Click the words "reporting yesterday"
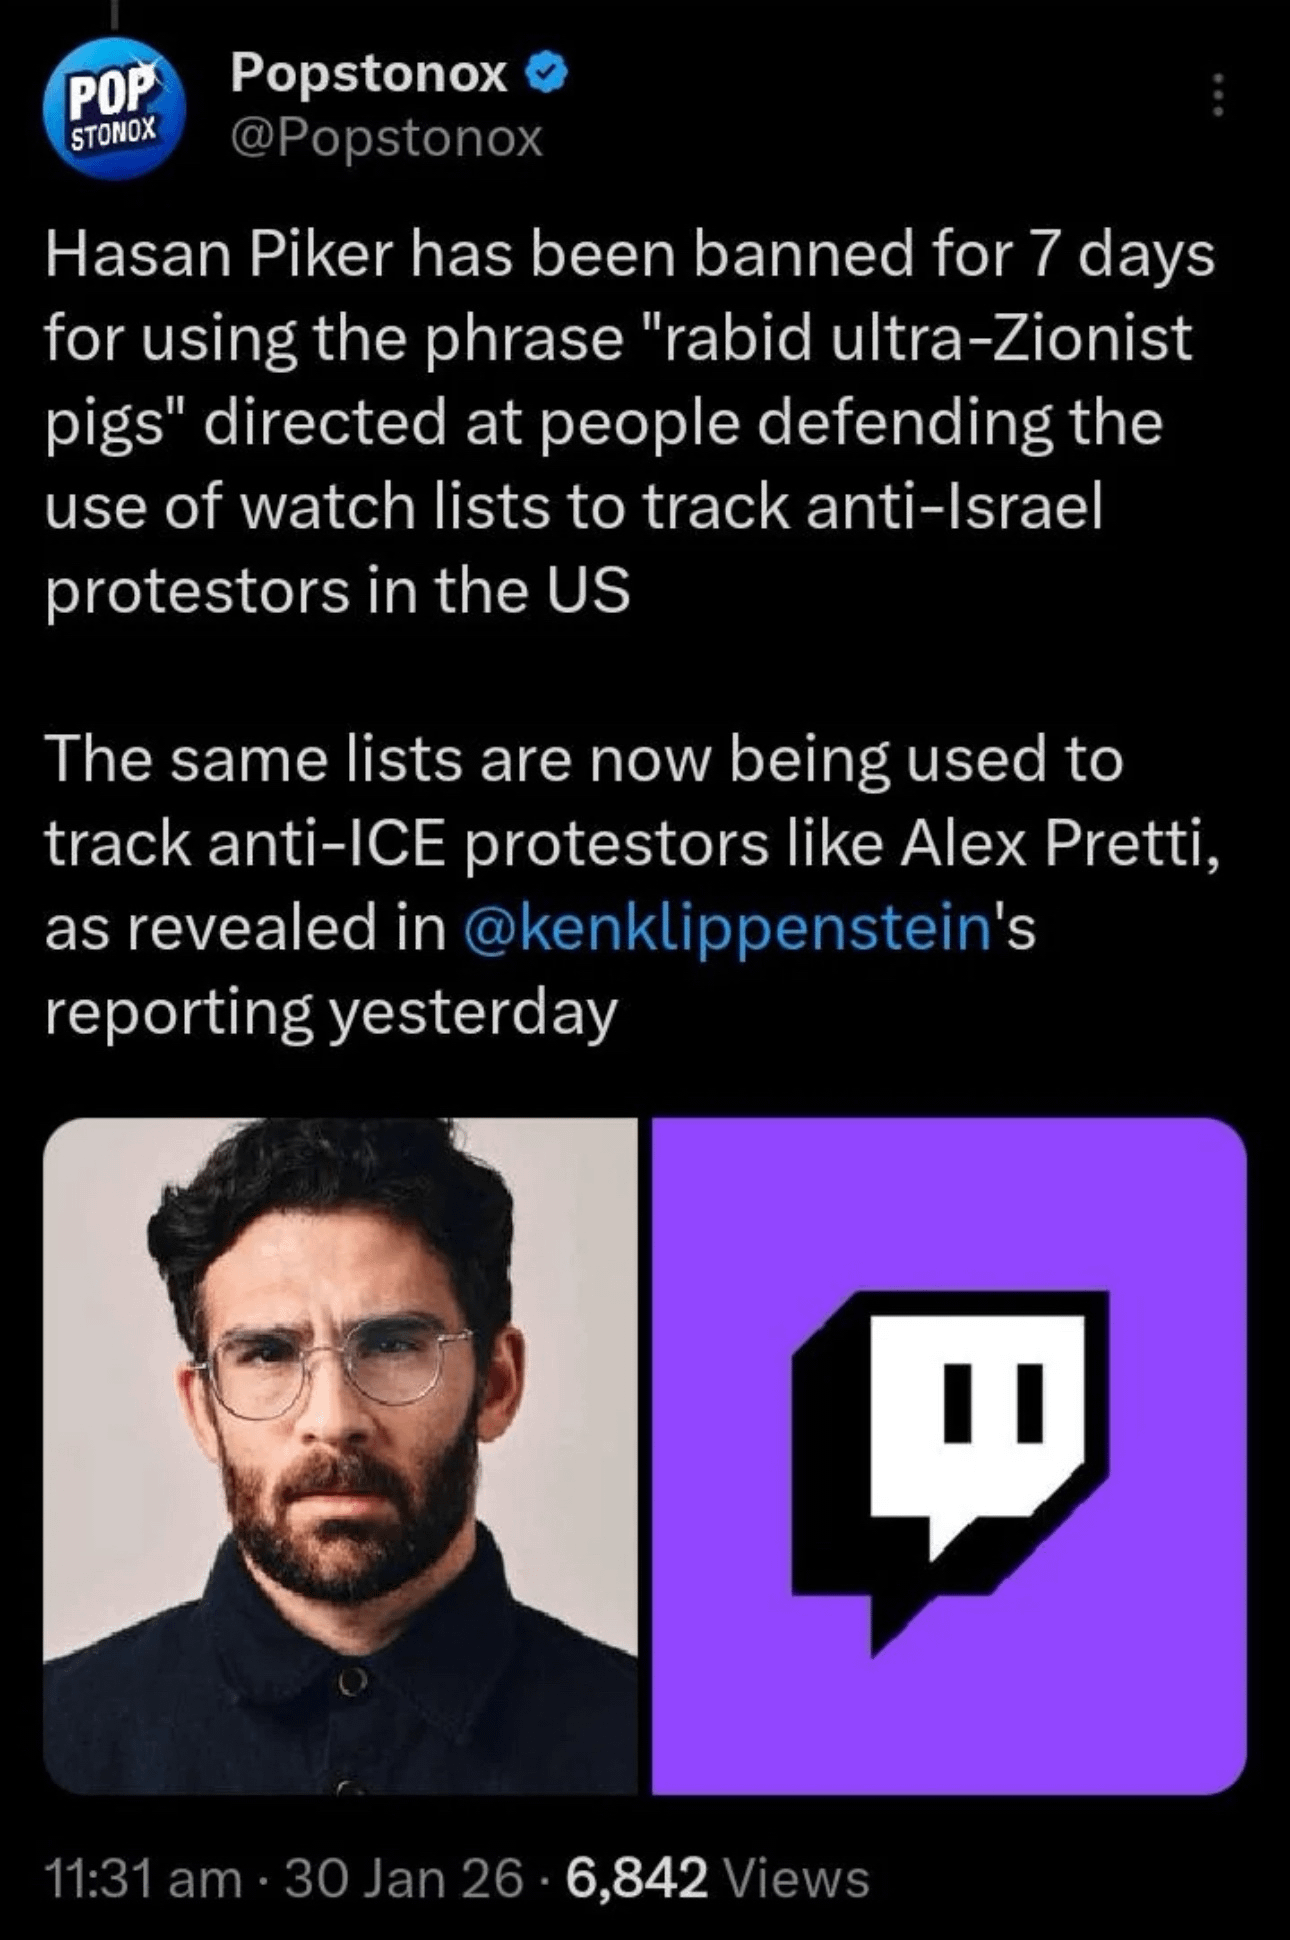 (331, 1012)
